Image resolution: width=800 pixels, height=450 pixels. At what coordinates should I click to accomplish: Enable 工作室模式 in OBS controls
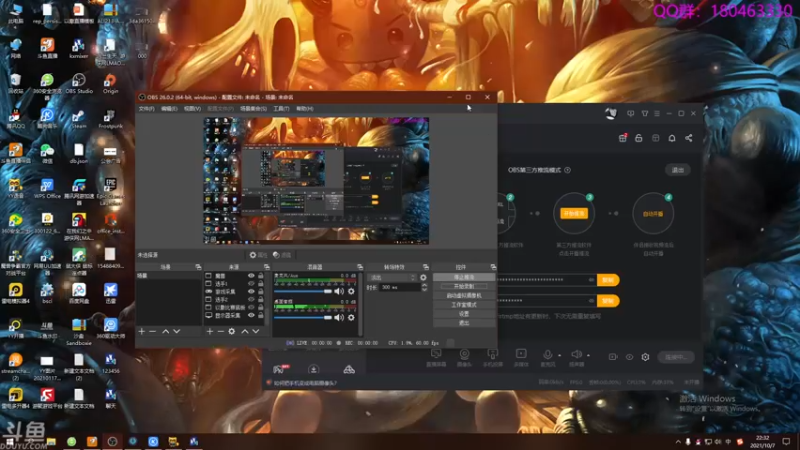pos(464,305)
